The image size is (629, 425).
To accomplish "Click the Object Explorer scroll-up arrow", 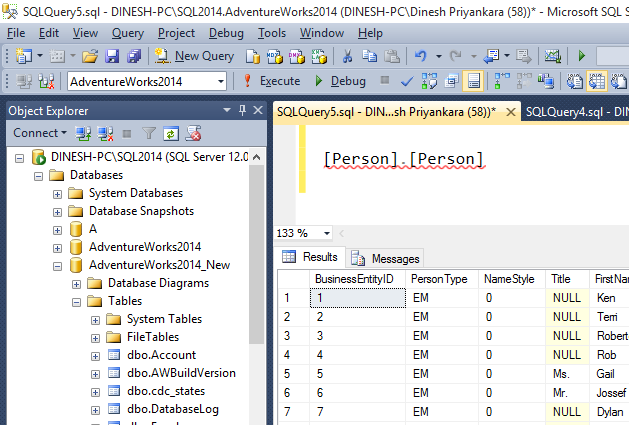I will click(x=257, y=157).
